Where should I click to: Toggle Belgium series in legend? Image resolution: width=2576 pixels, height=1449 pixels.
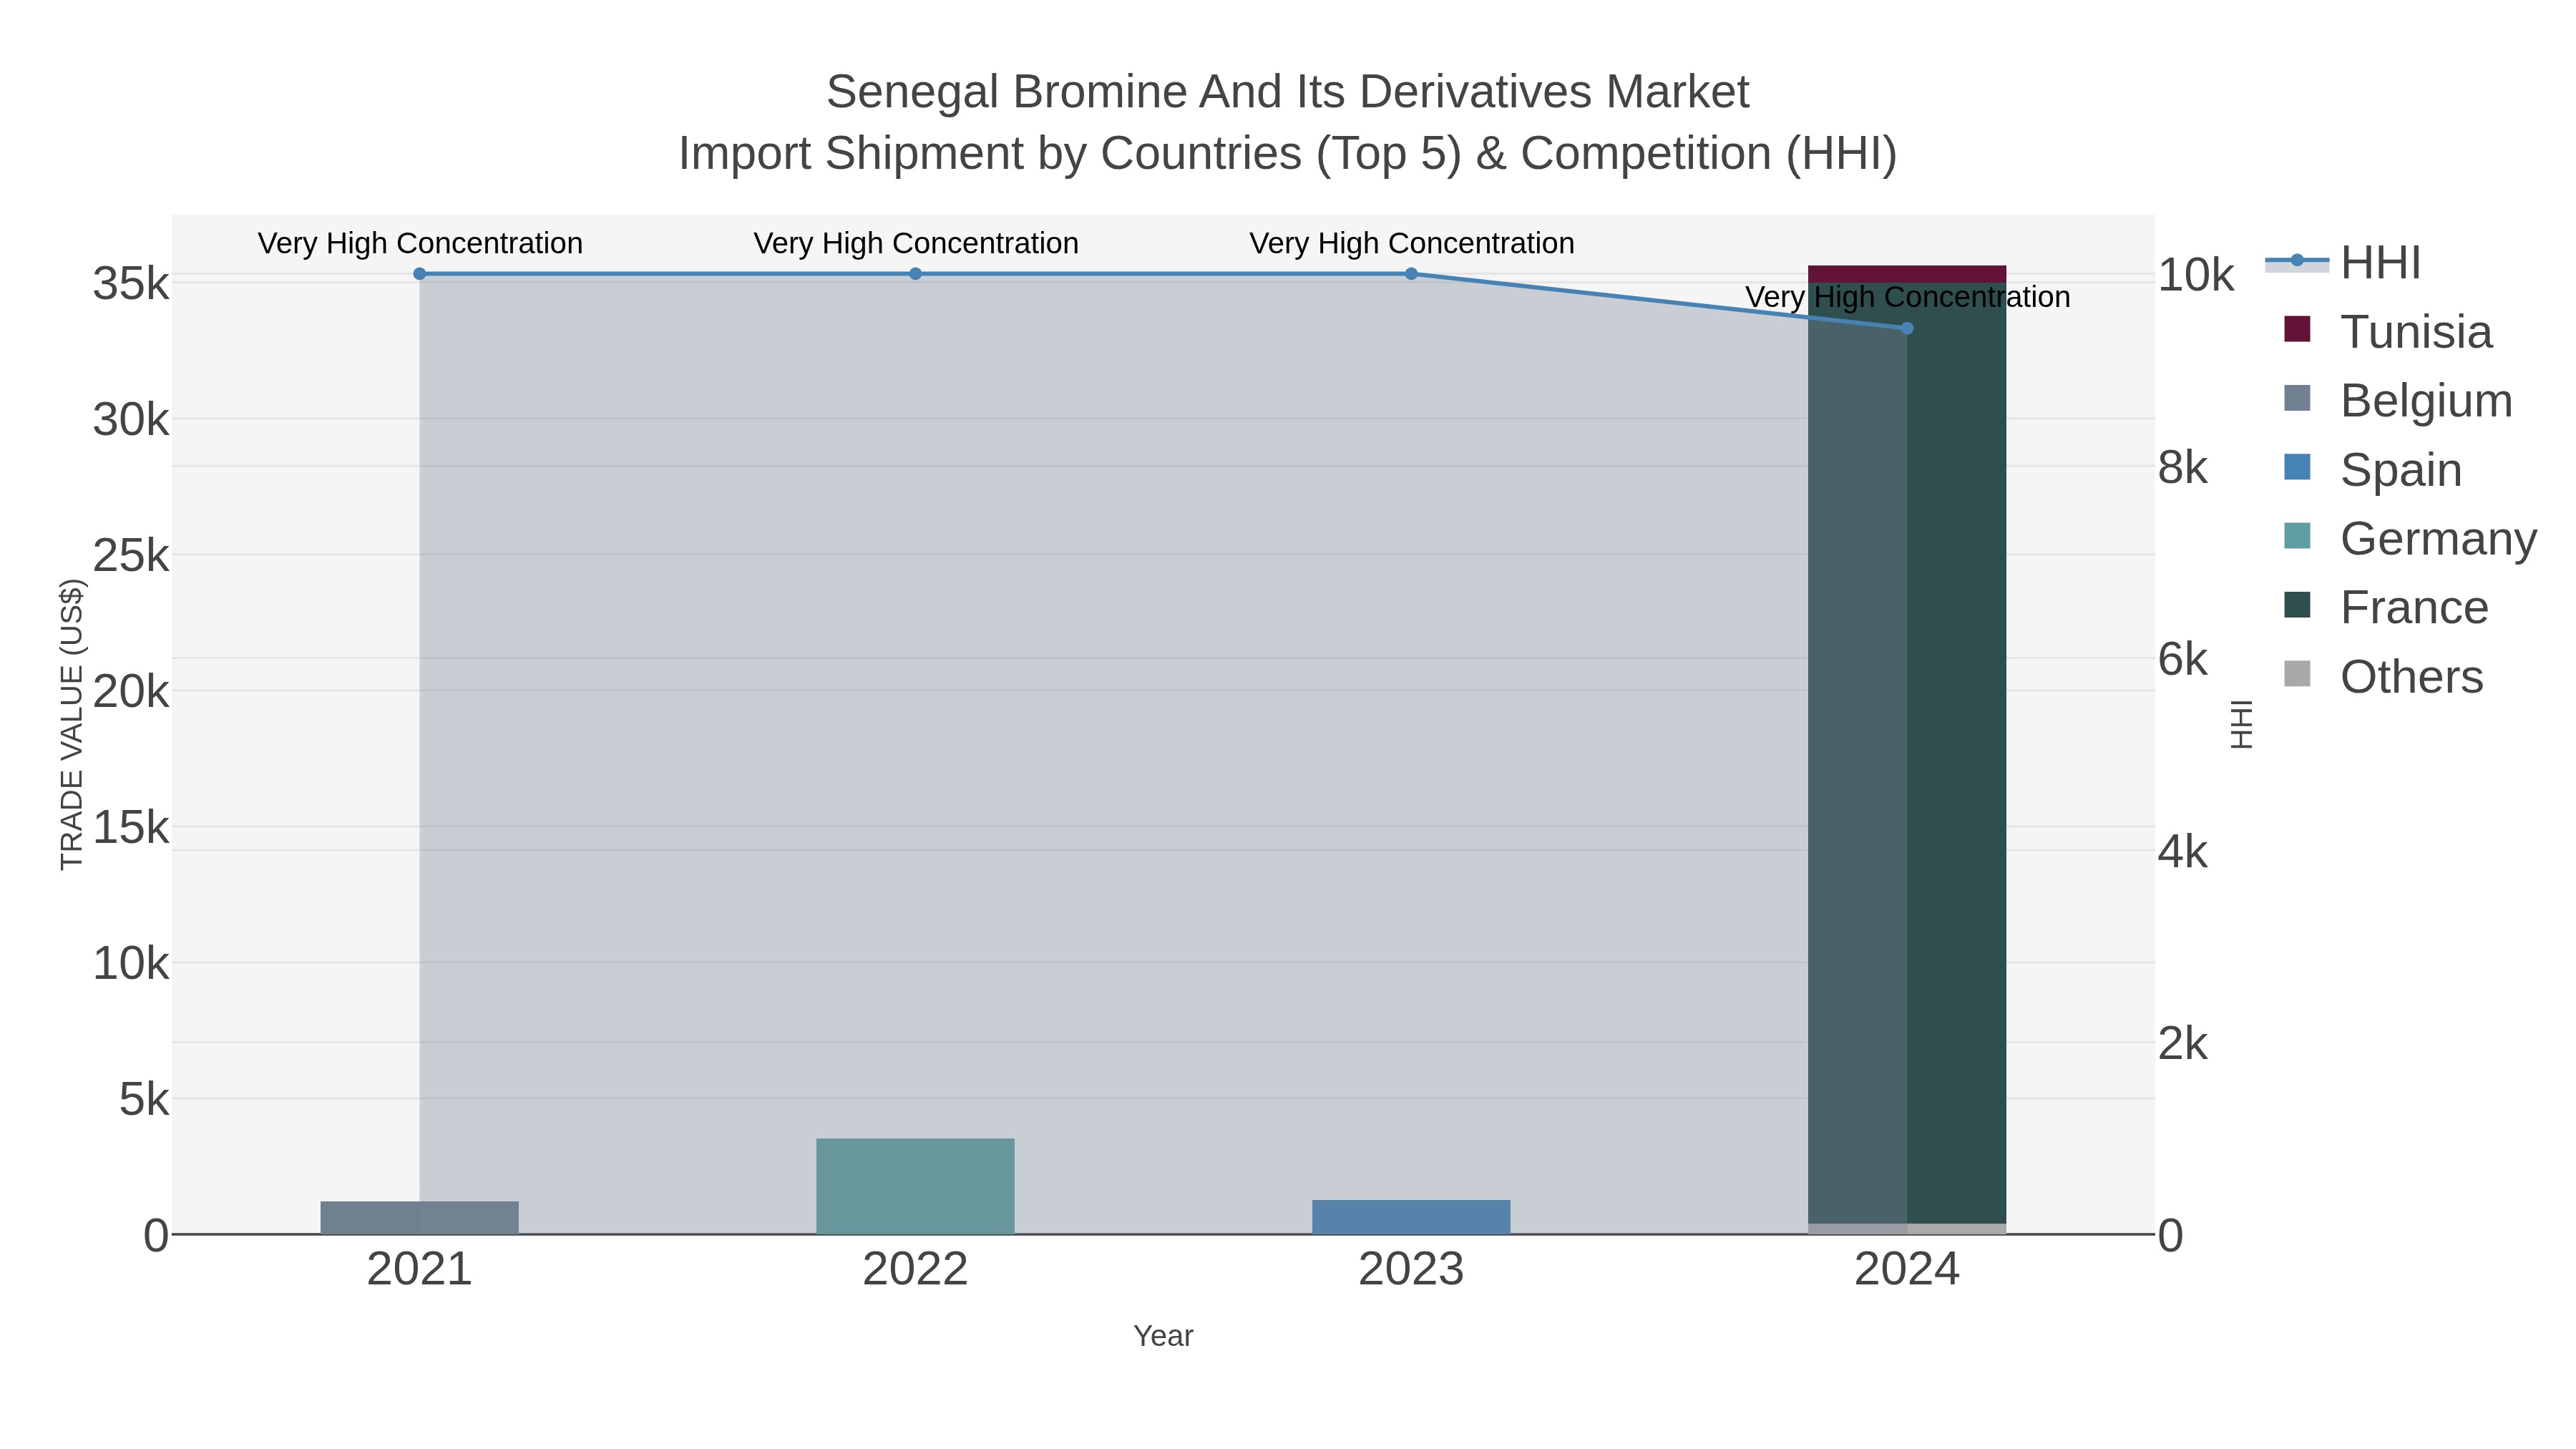(2398, 400)
